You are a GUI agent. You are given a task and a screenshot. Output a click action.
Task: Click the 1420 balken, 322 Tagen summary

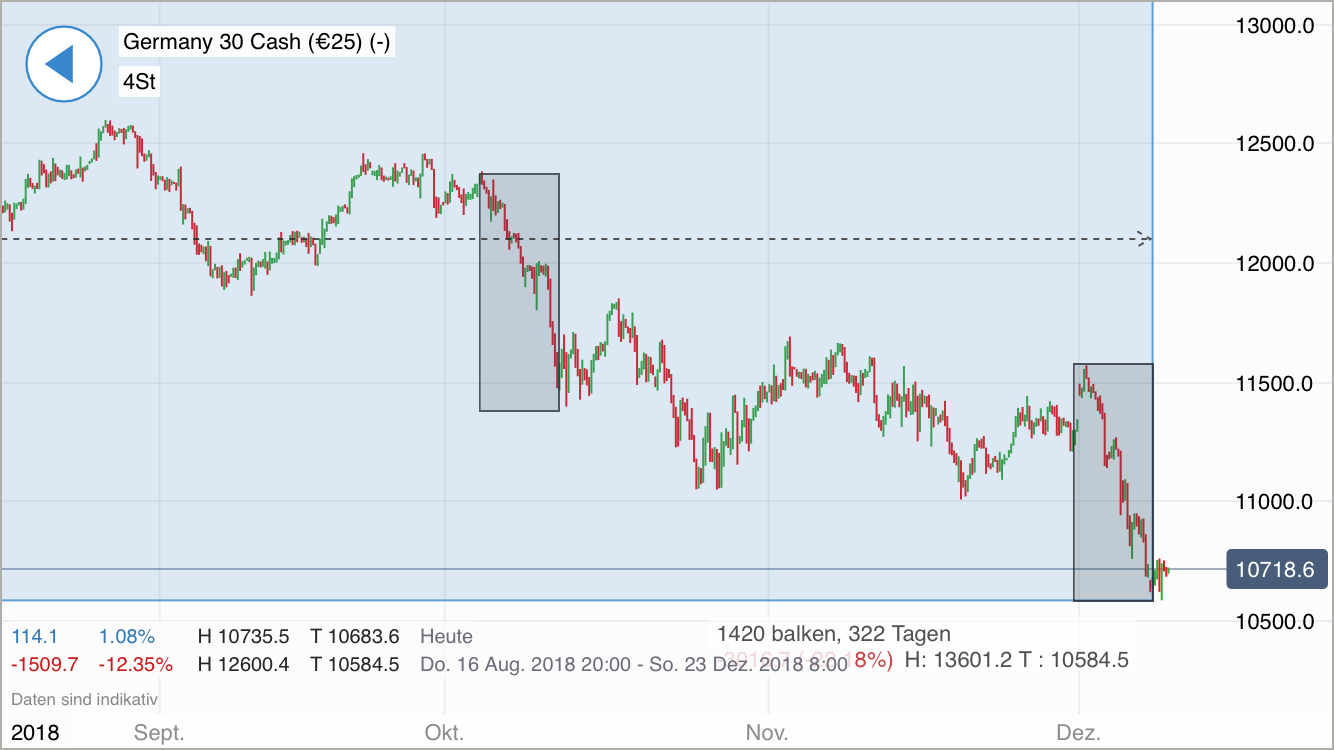pos(834,634)
